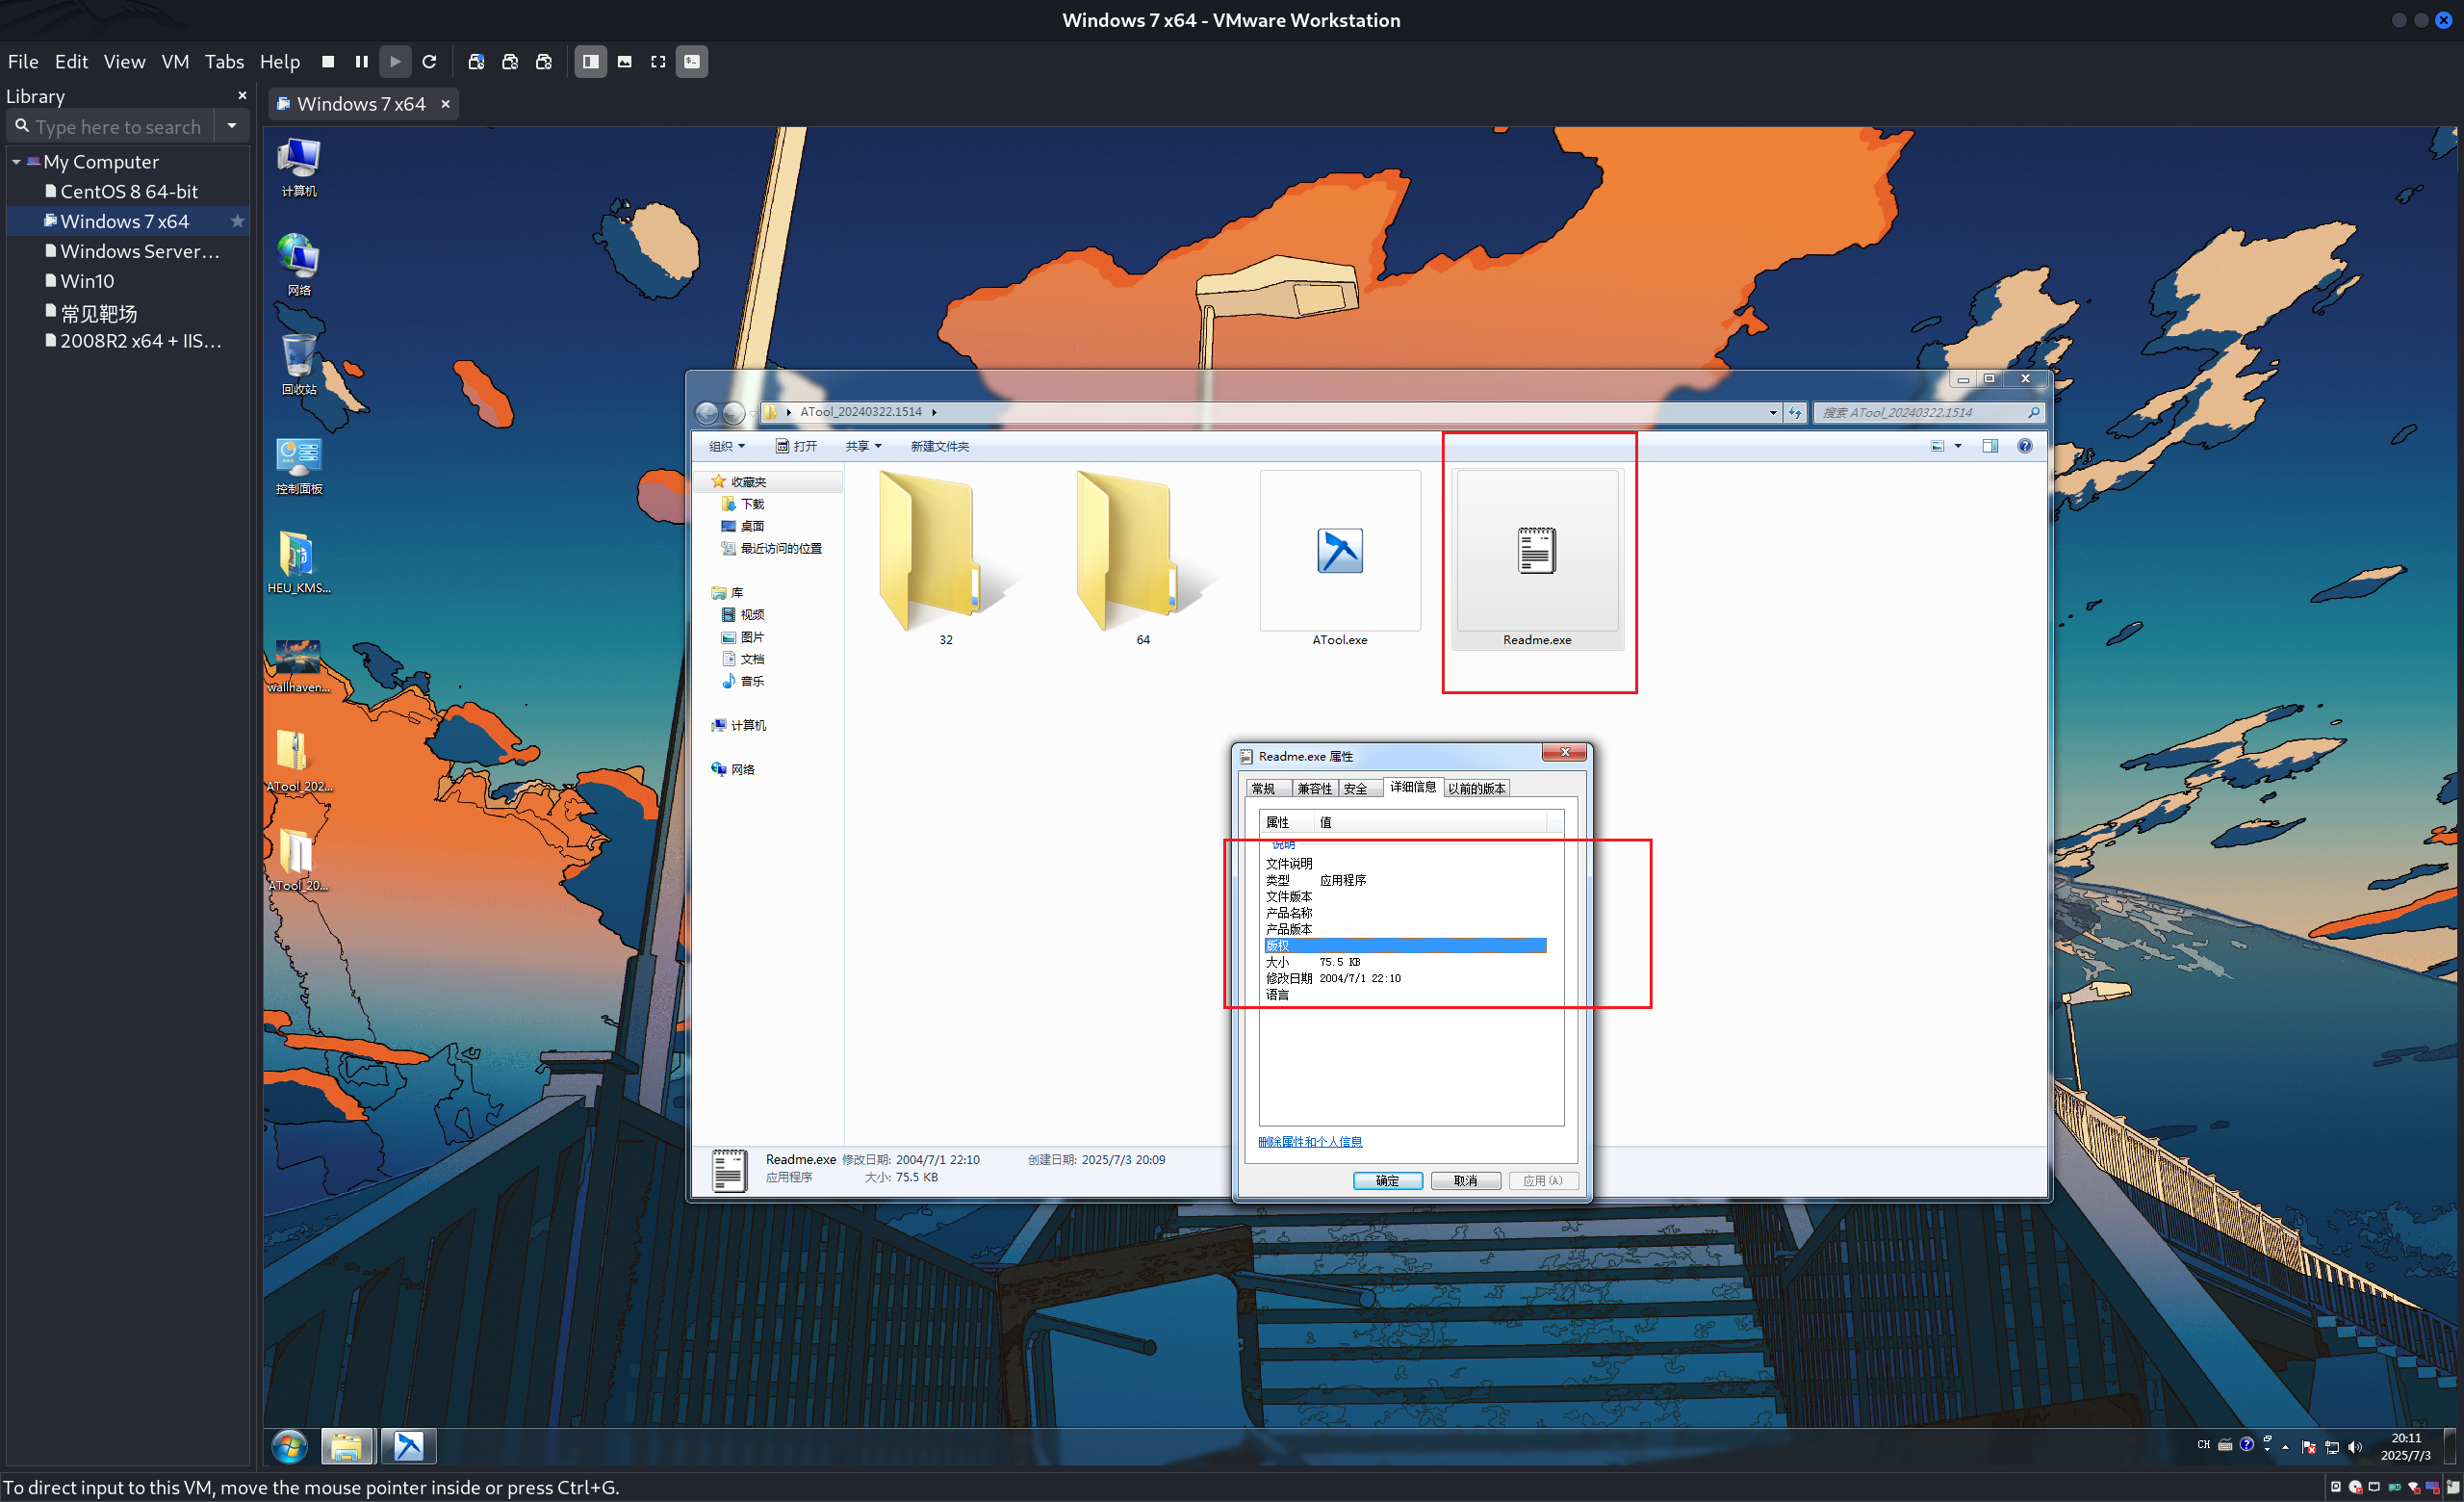
Task: Select CentOS 8 64-bit in library
Action: pyautogui.click(x=129, y=191)
